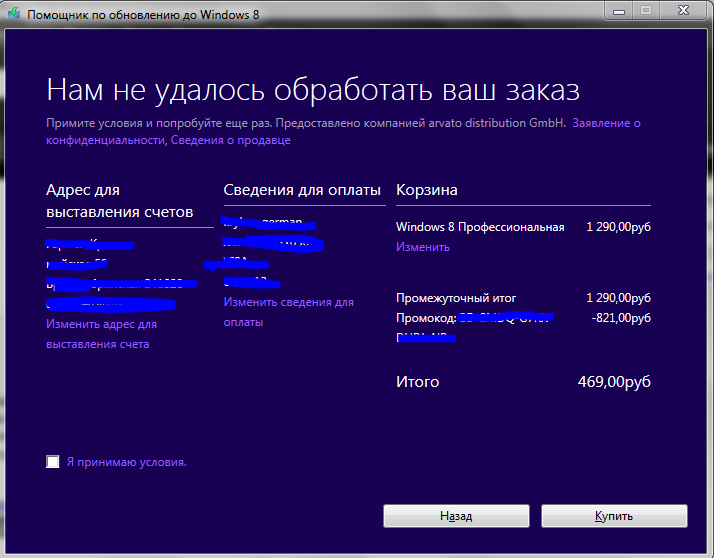
Task: Click 'Изменить сведения для оплаты' link
Action: (288, 312)
